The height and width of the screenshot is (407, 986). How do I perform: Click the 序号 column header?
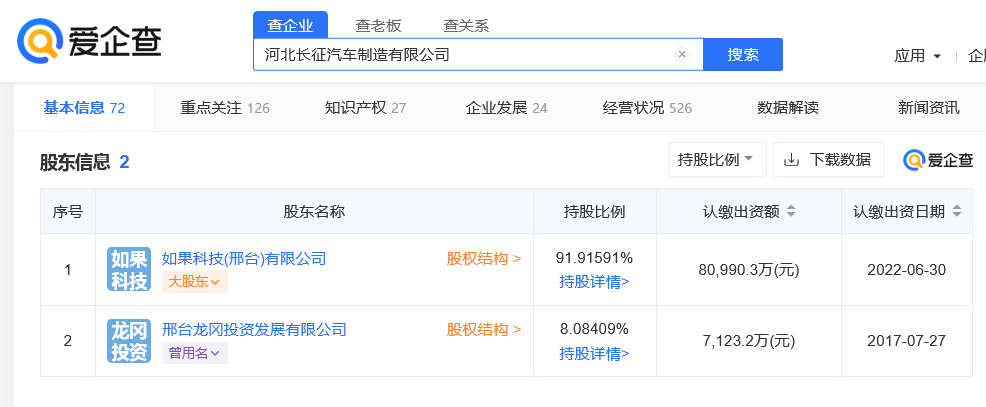click(x=68, y=211)
